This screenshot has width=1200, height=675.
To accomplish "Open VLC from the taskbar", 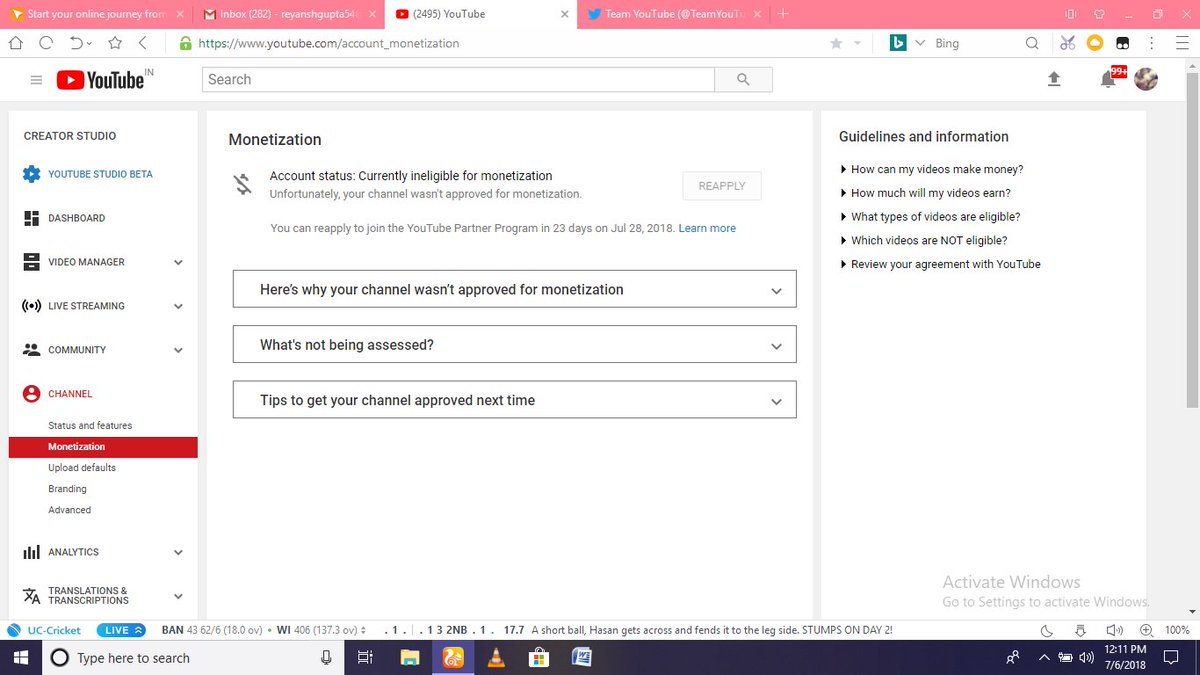I will pos(495,657).
